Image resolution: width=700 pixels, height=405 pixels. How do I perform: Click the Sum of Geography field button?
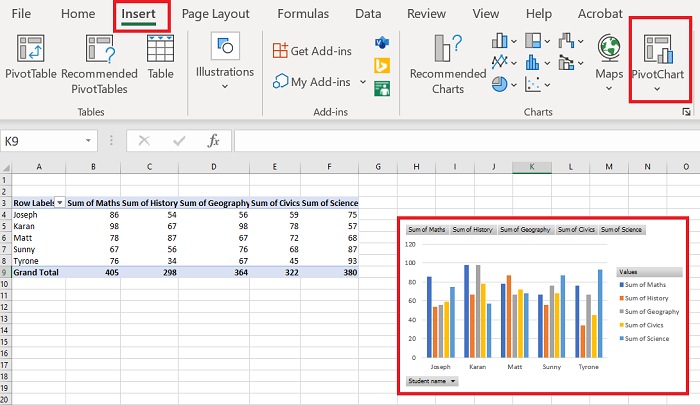(525, 230)
